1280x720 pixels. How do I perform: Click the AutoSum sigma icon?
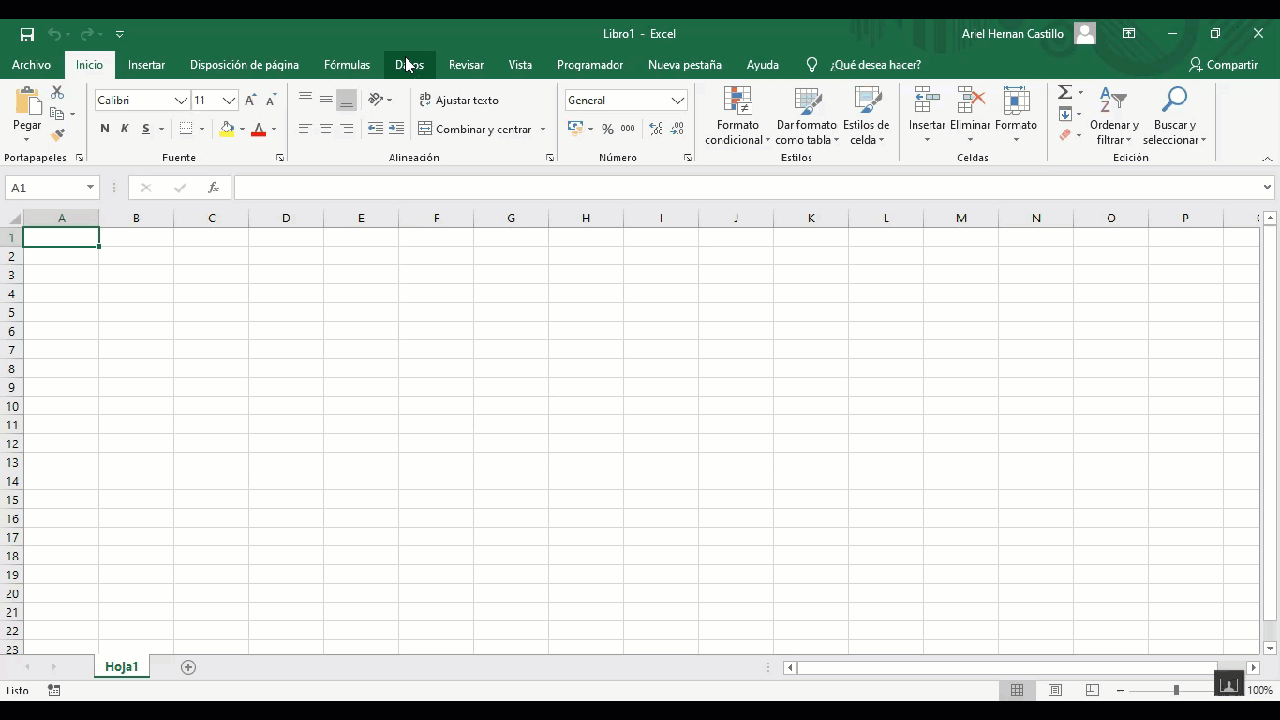coord(1065,92)
